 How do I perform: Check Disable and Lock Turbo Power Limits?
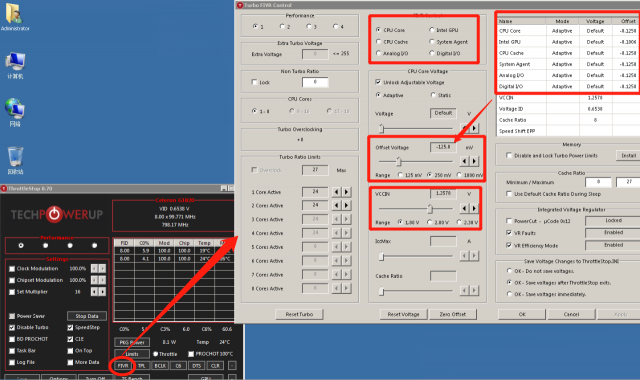(509, 156)
